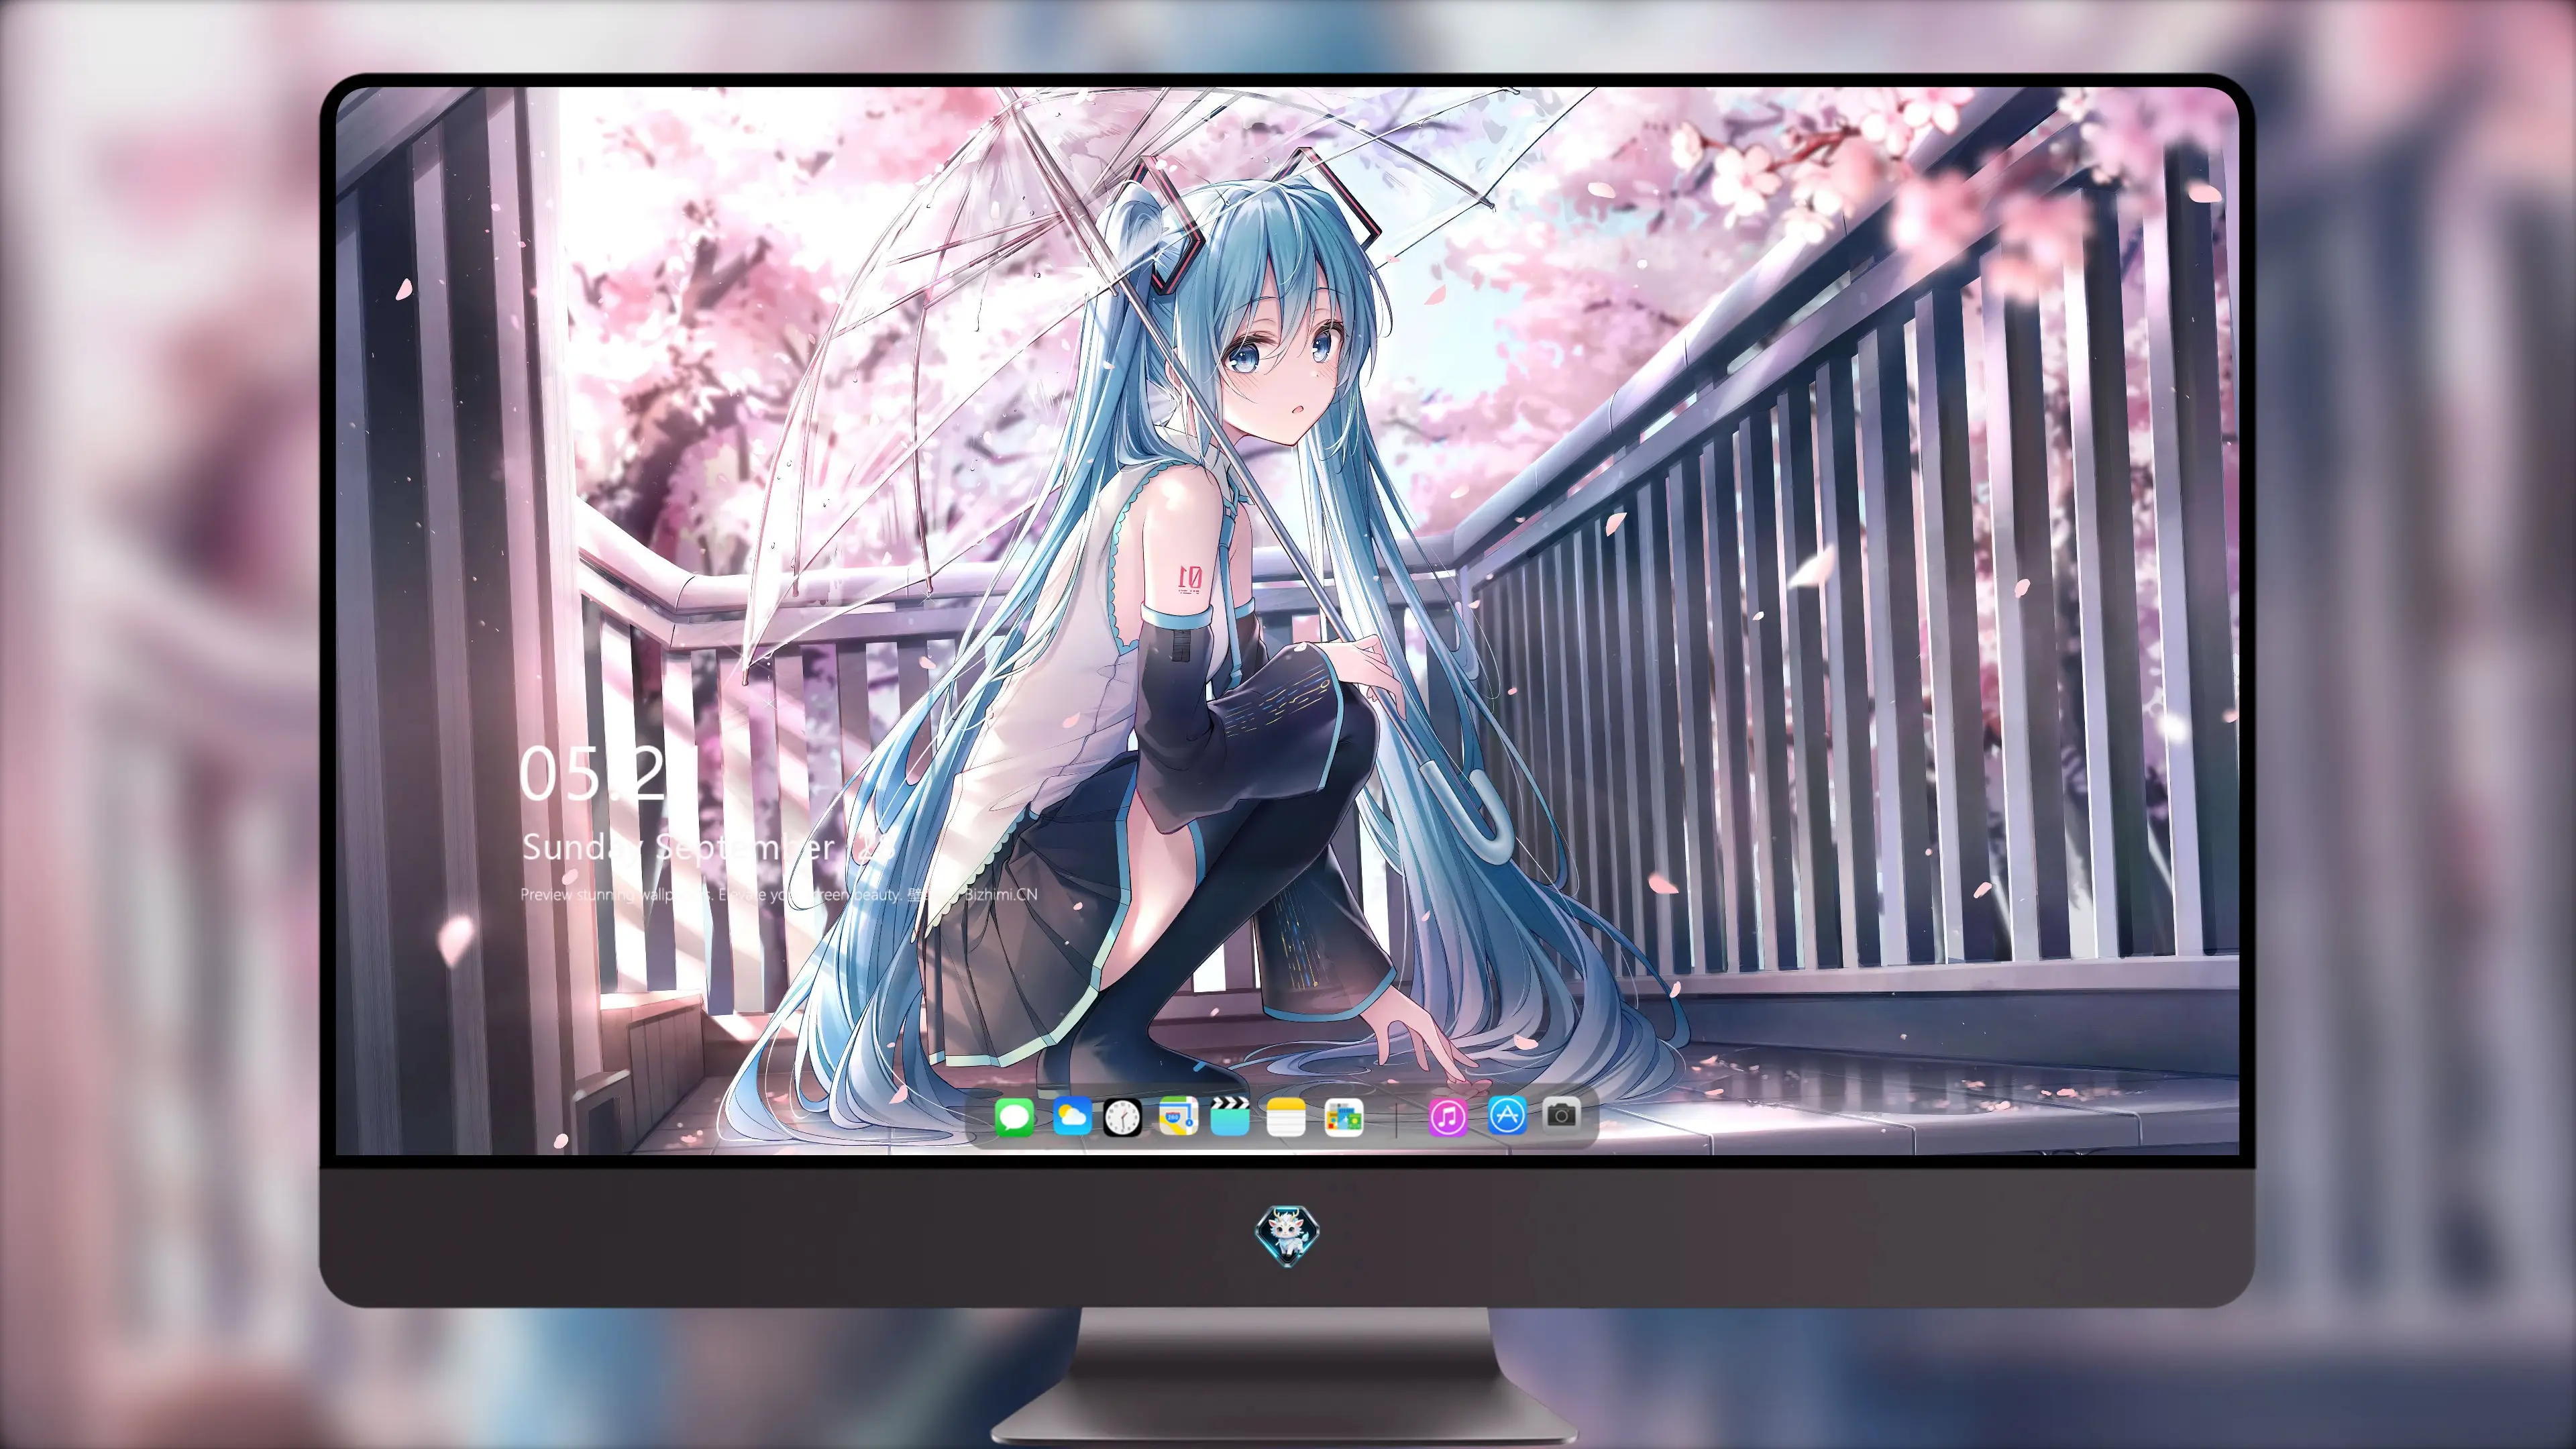Open the App Store from the dock

1507,1115
